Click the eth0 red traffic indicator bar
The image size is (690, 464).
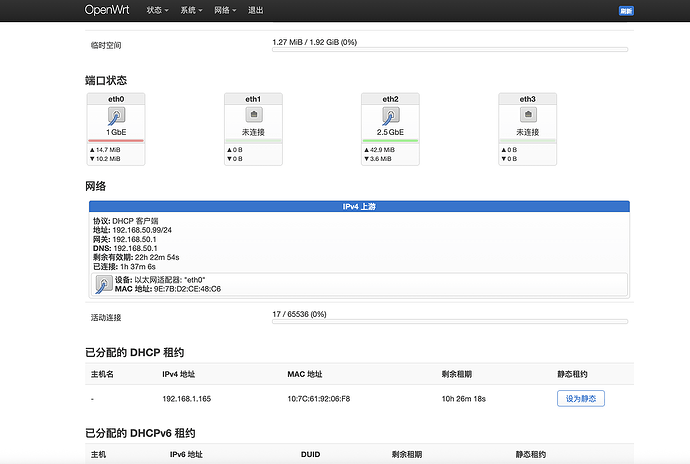[115, 141]
